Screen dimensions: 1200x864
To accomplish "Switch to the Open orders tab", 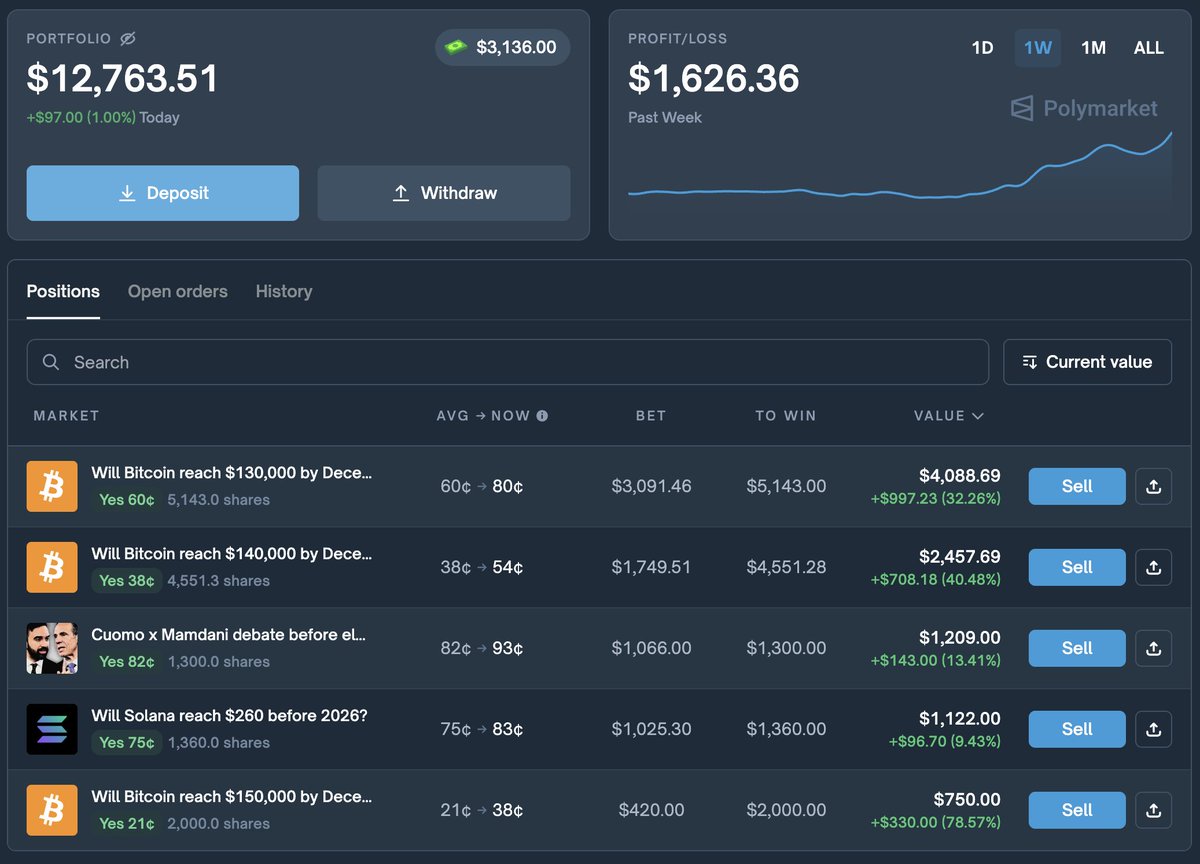I will (x=178, y=291).
